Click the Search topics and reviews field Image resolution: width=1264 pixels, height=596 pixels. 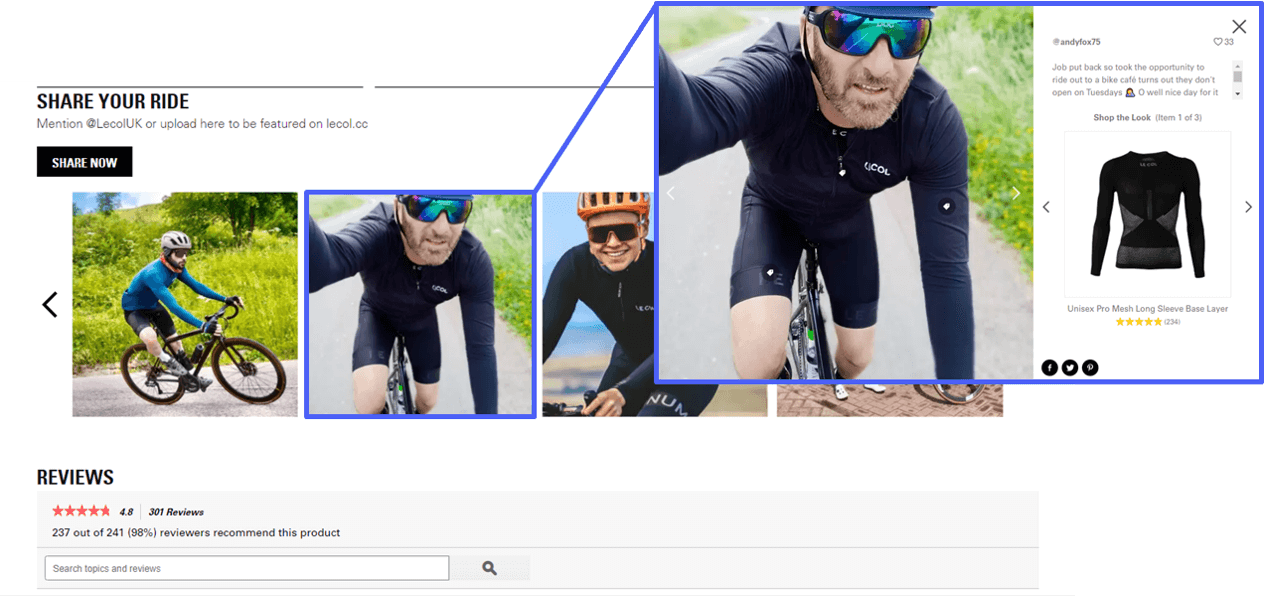click(x=246, y=567)
